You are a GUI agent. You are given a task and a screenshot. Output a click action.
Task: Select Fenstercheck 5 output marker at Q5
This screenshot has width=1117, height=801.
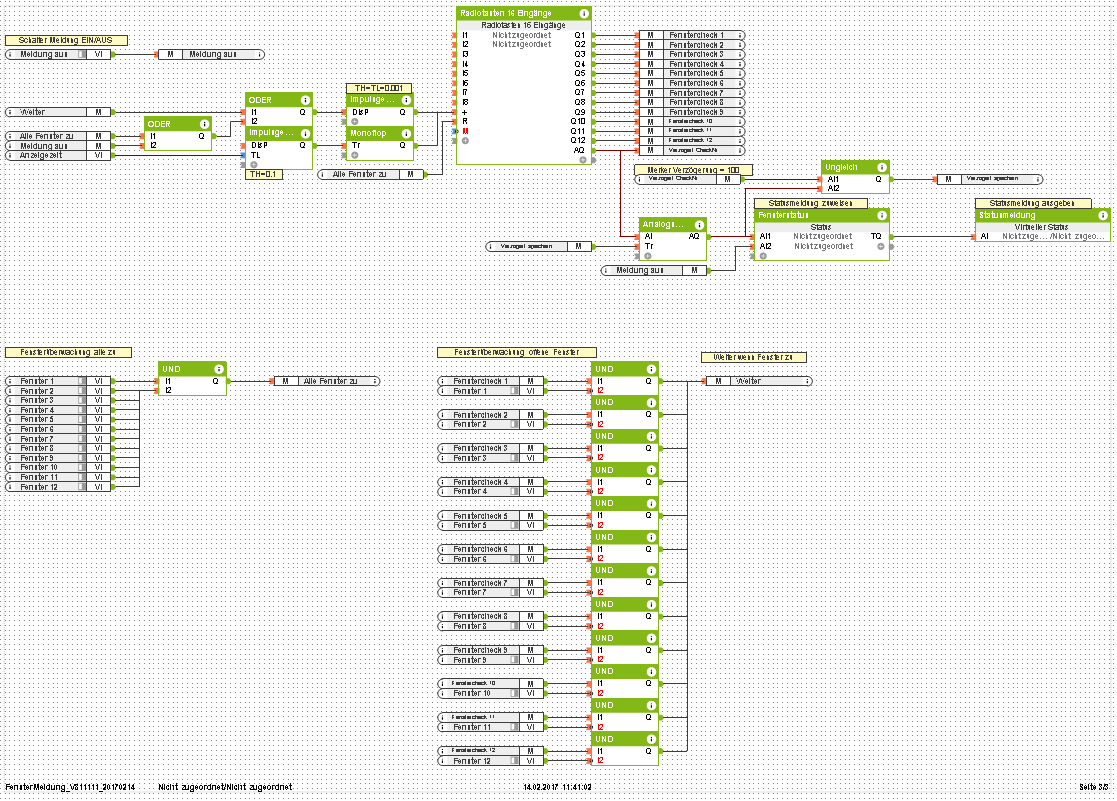click(x=691, y=73)
